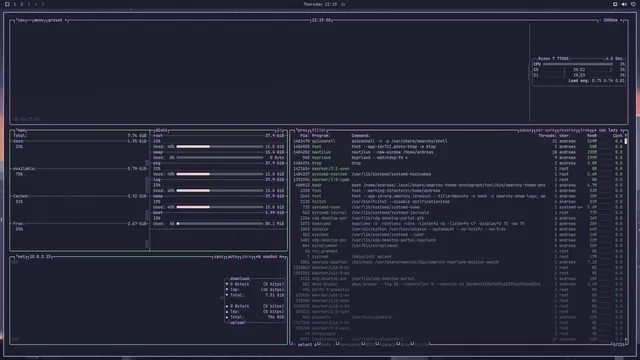The width and height of the screenshot is (640, 360).
Task: Click the tray icon left of the speaker
Action: [x=615, y=4]
